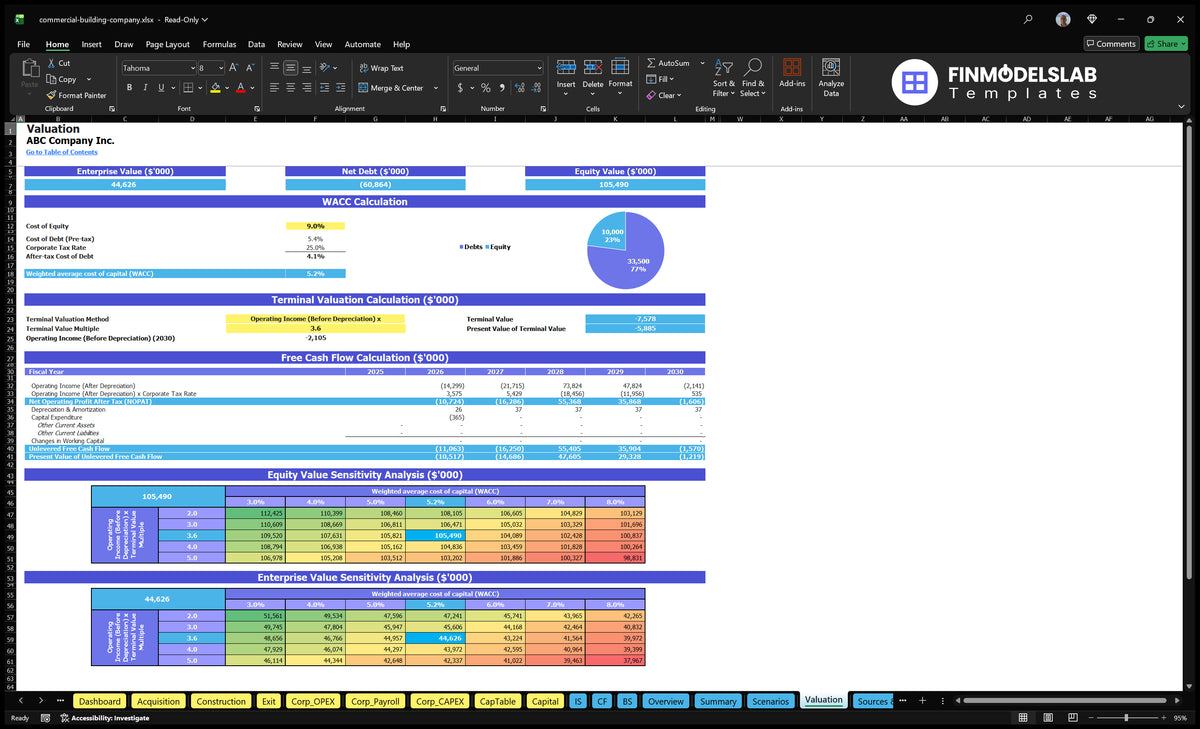1200x729 pixels.
Task: Click the Percent Style icon
Action: click(x=486, y=88)
